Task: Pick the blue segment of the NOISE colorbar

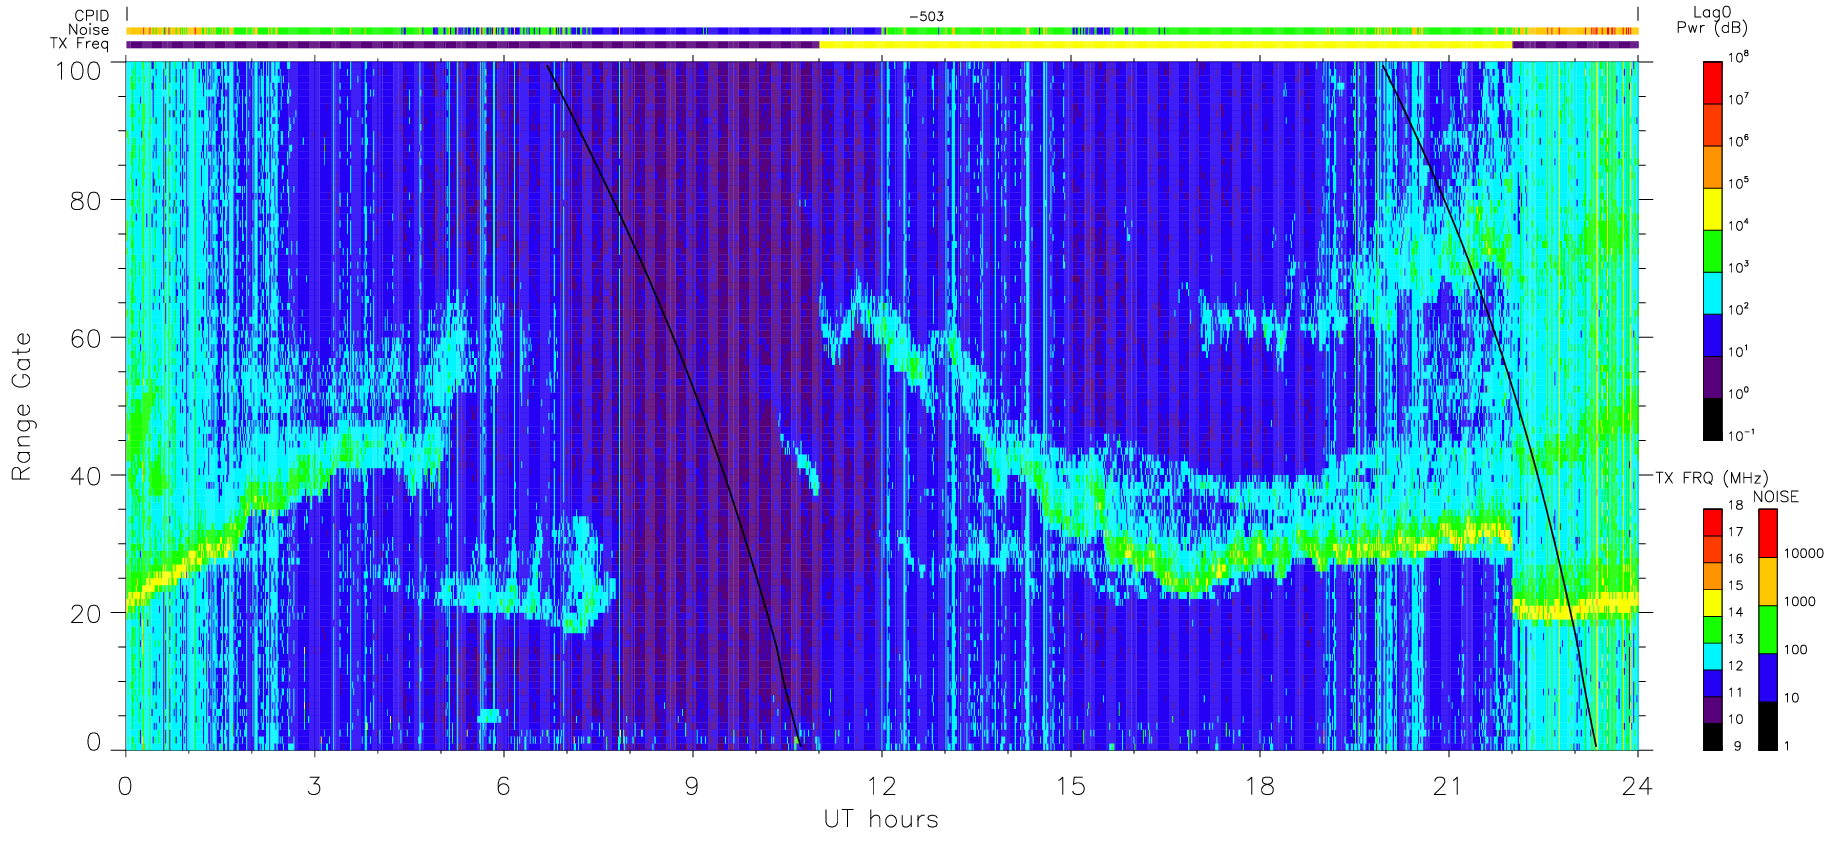Action: click(x=1768, y=677)
